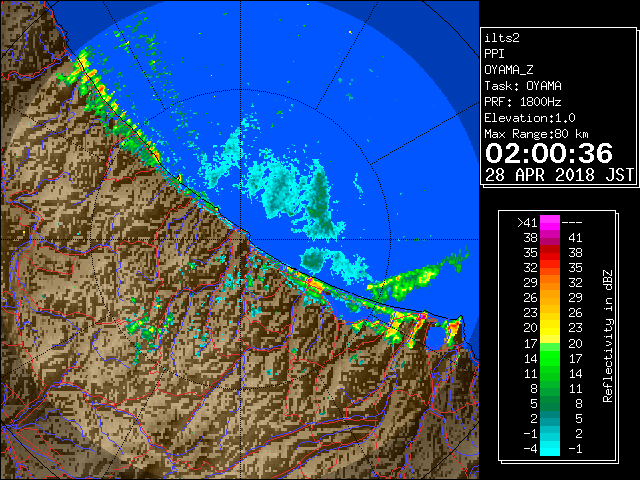Click the 'Elevation:1.0' text
The height and width of the screenshot is (480, 640).
[x=530, y=118]
